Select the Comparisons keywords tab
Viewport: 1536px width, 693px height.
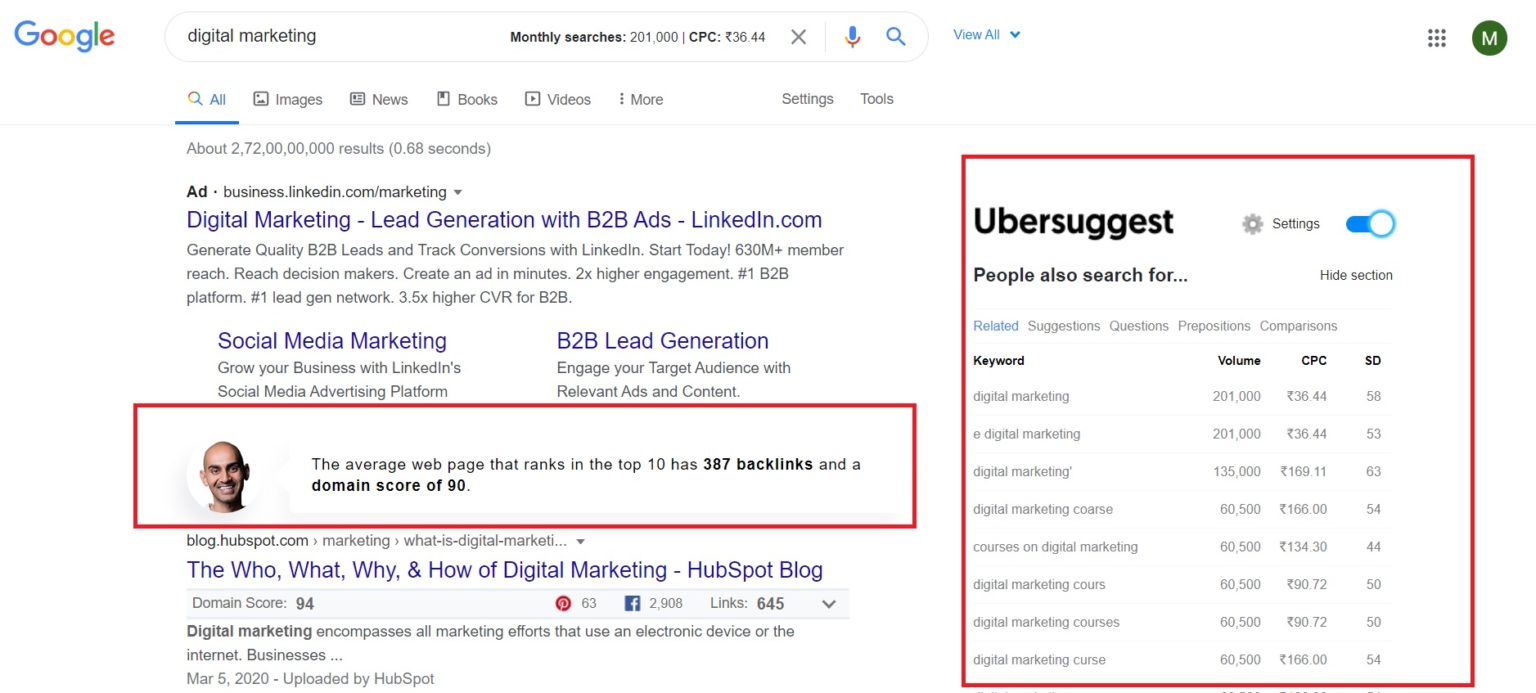click(x=1298, y=326)
